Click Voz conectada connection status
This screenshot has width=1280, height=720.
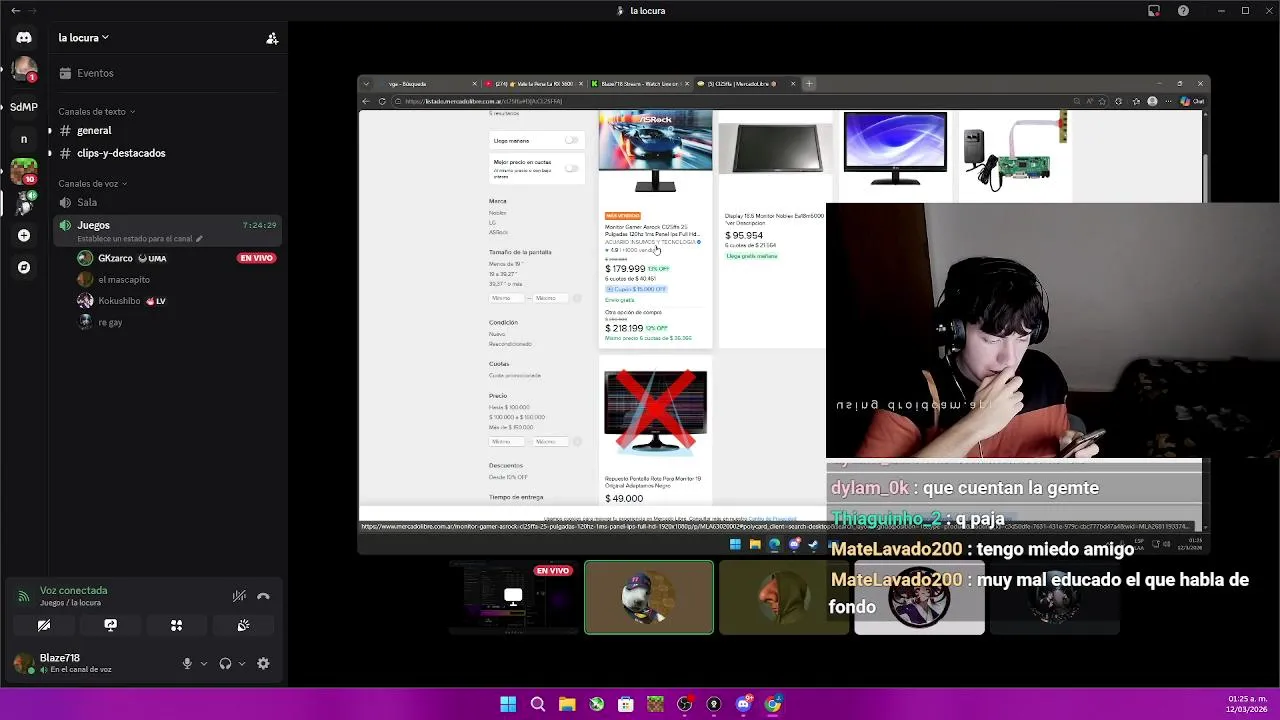[x=73, y=590]
